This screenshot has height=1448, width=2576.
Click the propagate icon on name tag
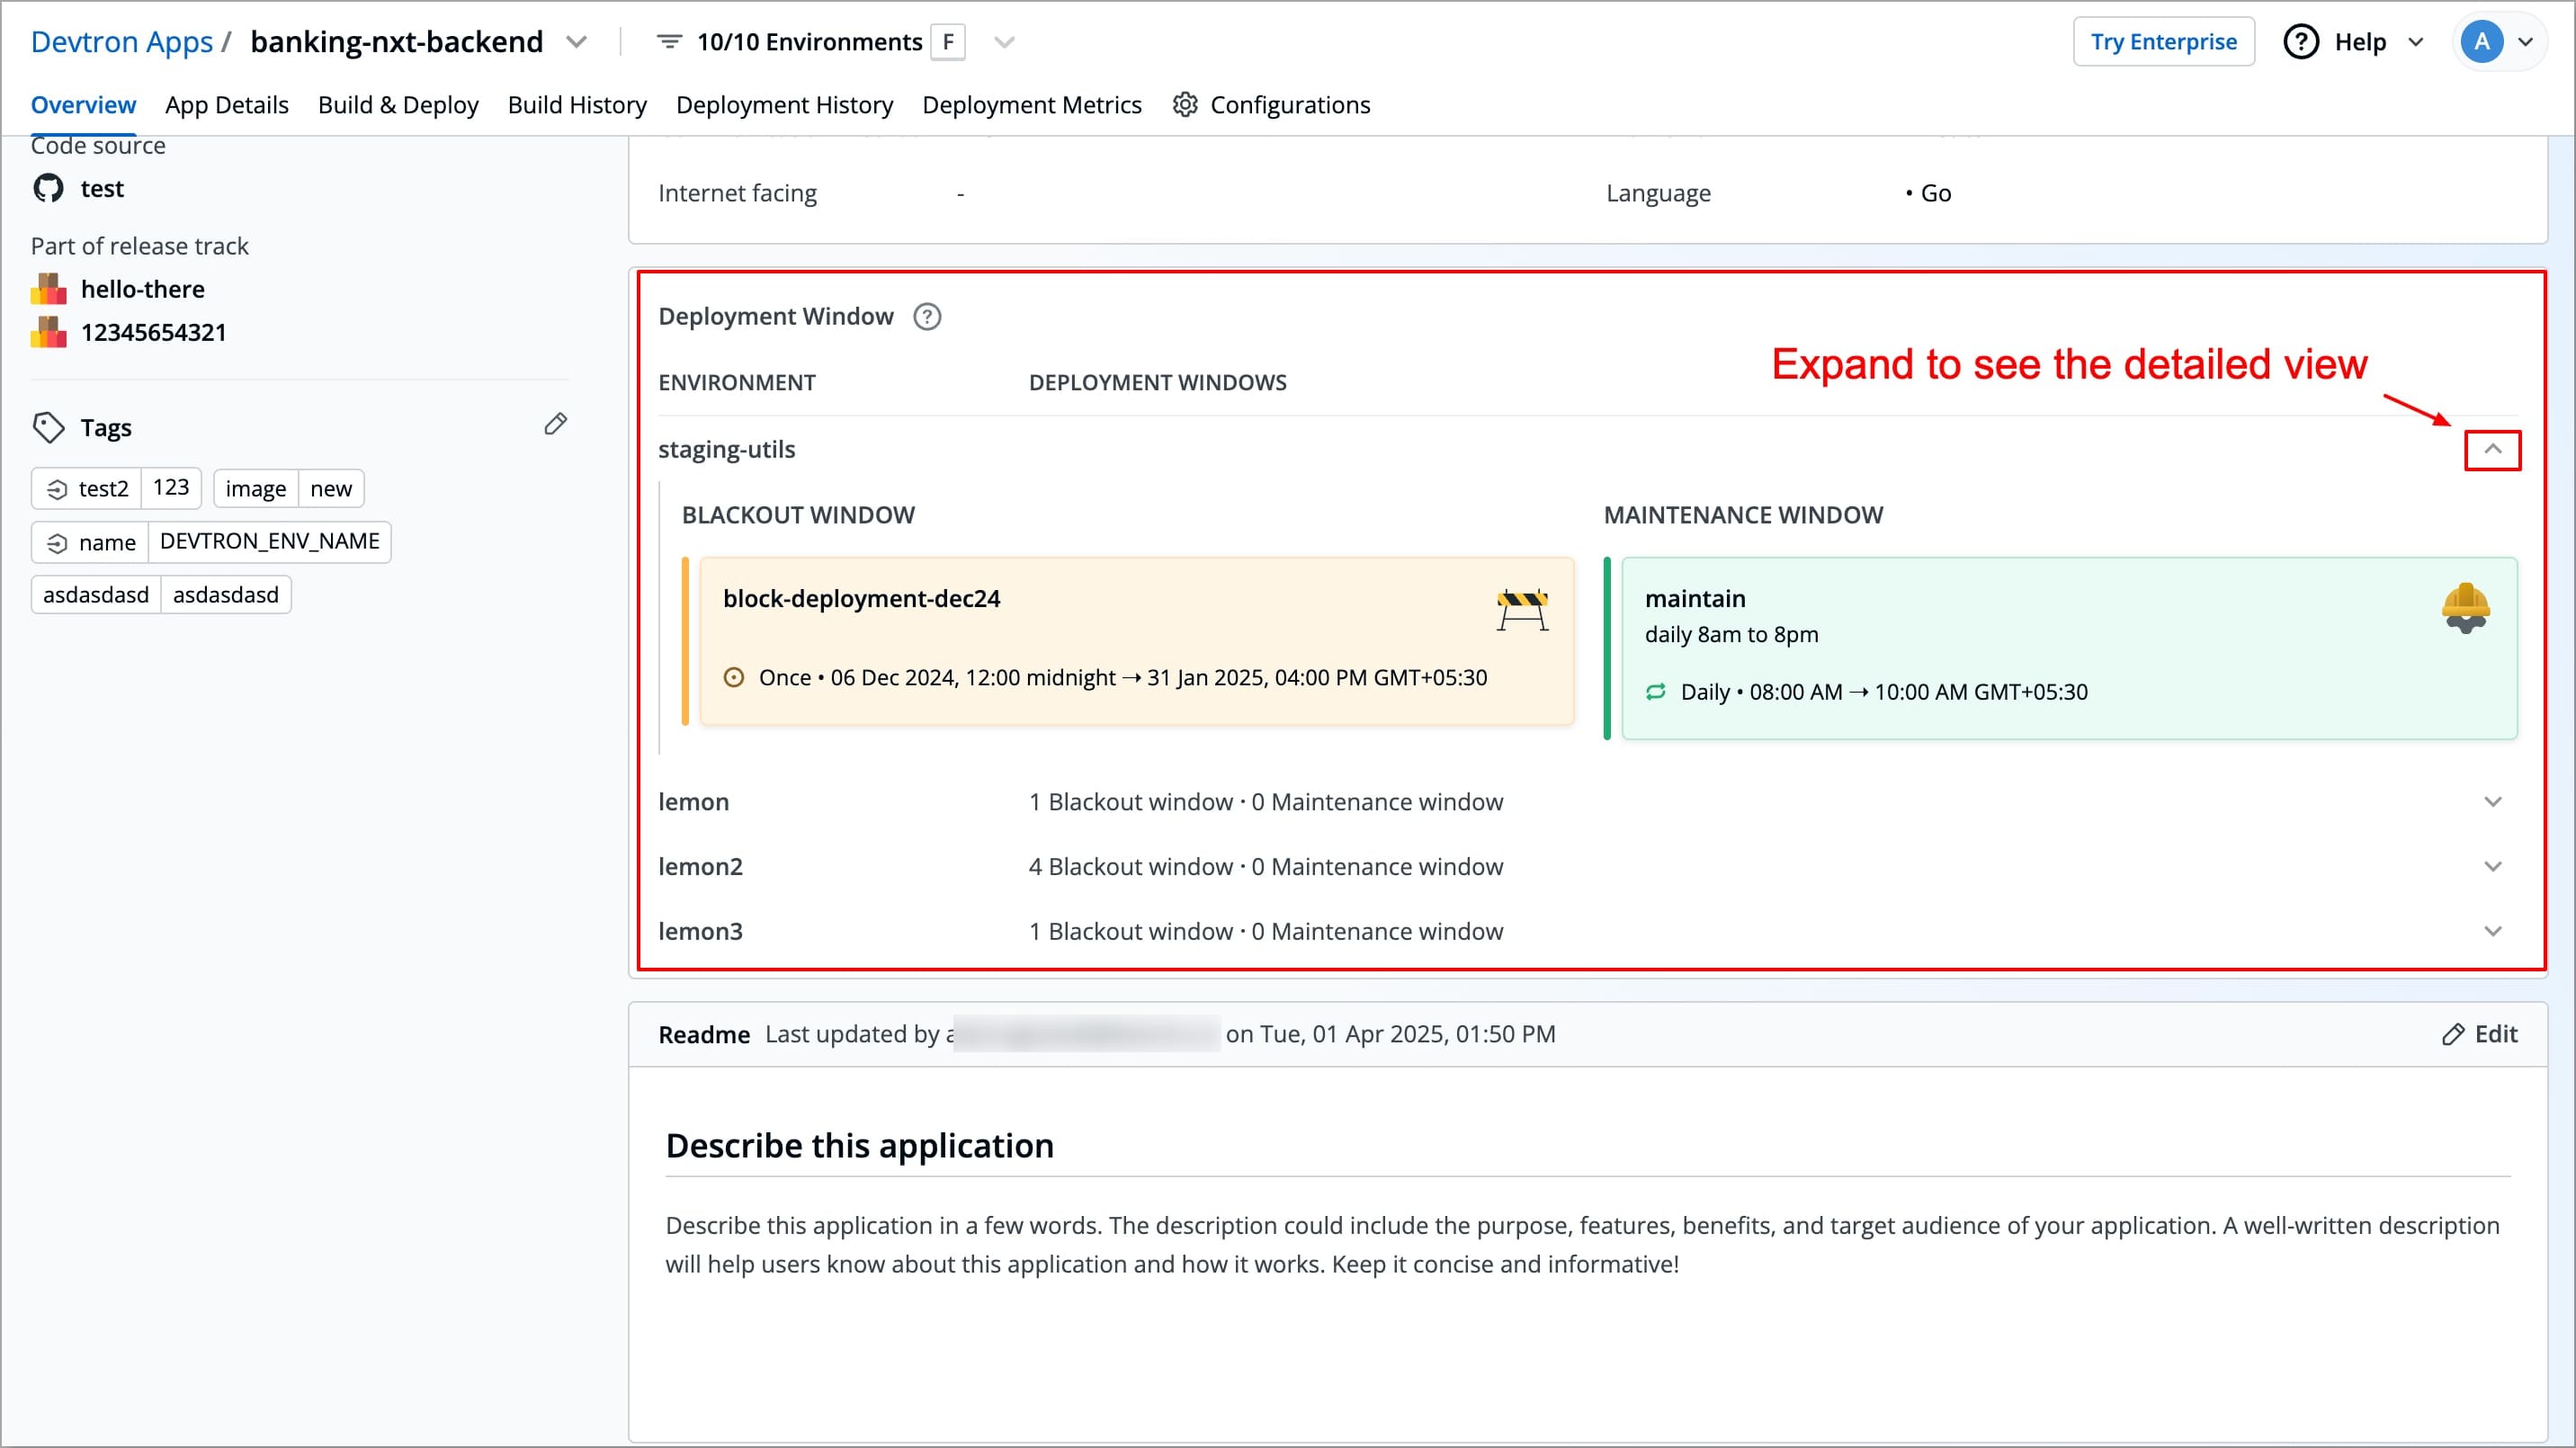[x=57, y=543]
